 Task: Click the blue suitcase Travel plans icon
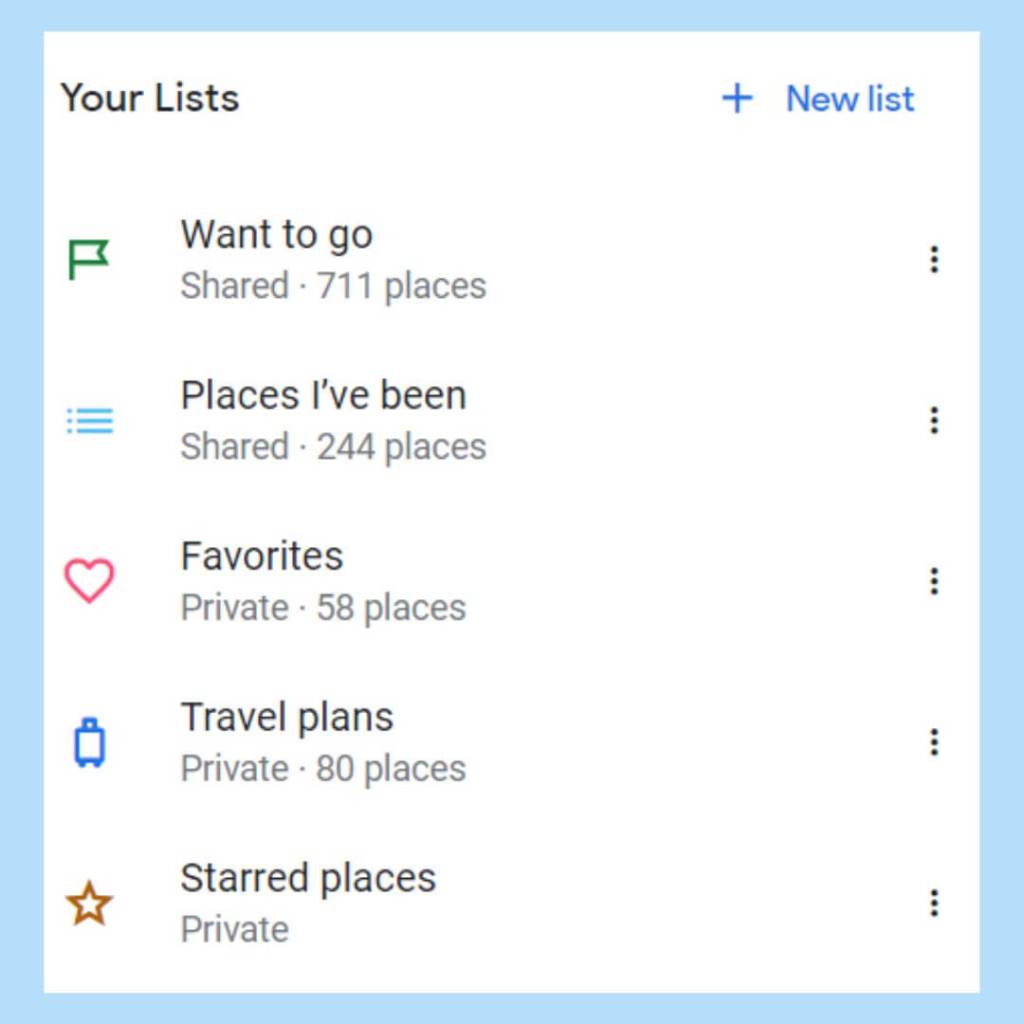(x=89, y=743)
